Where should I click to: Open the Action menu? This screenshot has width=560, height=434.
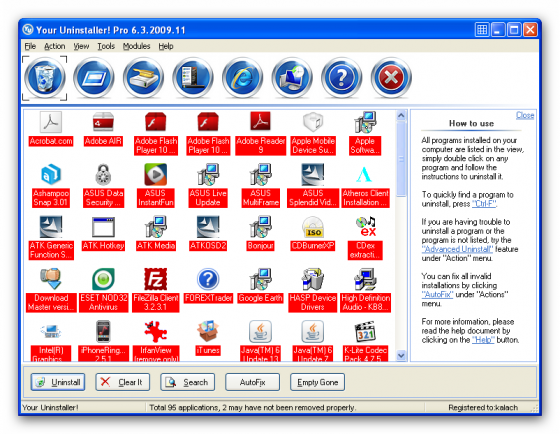point(55,46)
